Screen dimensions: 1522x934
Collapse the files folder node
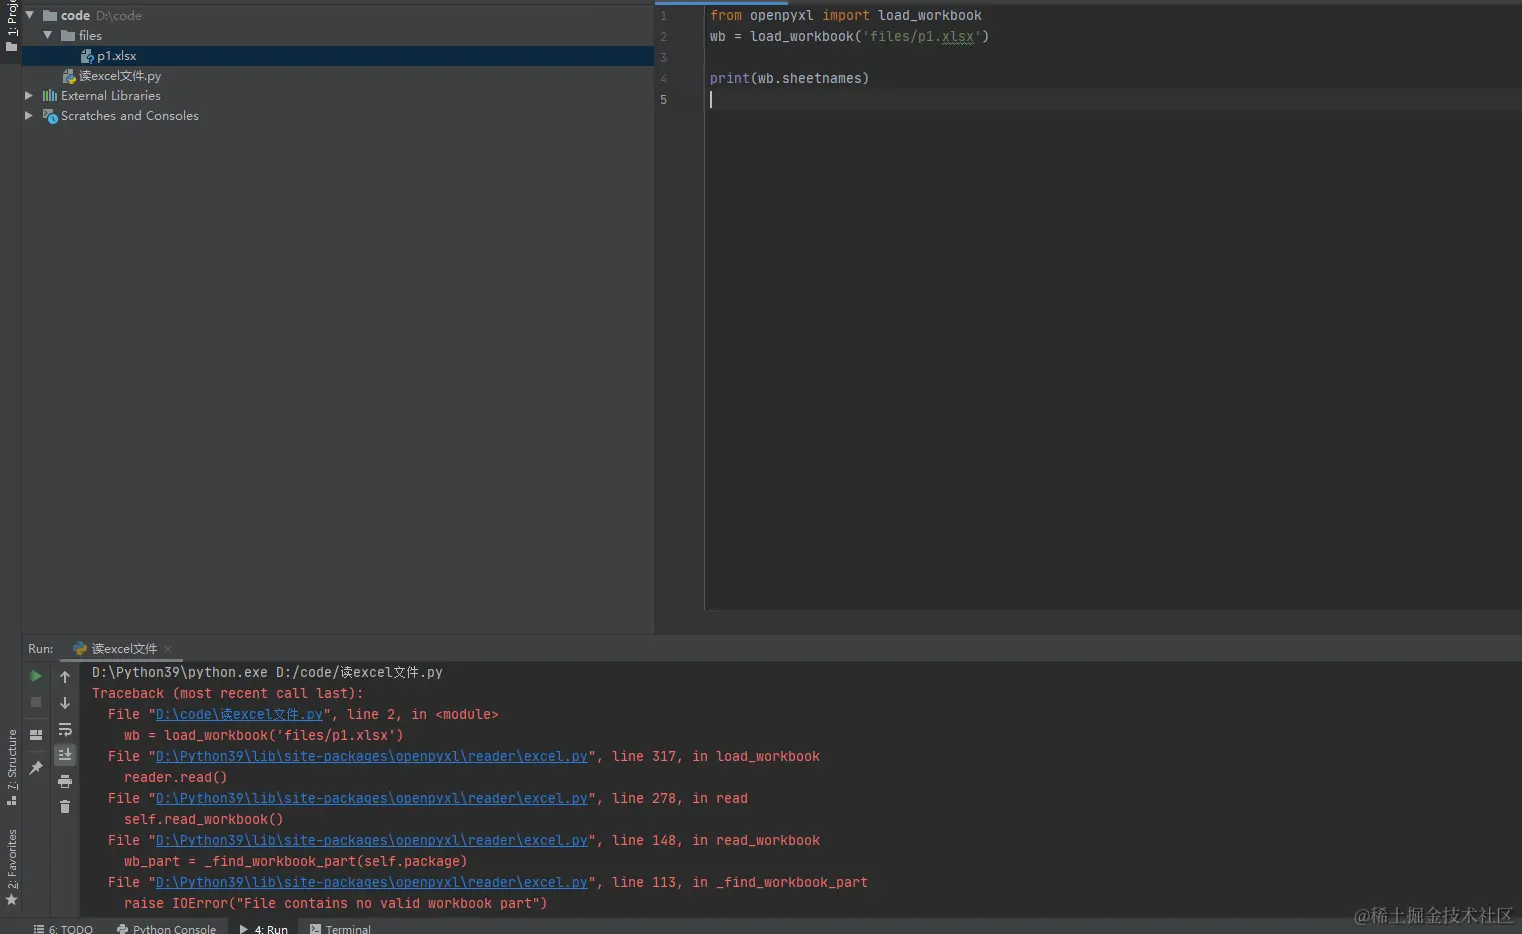click(x=47, y=35)
